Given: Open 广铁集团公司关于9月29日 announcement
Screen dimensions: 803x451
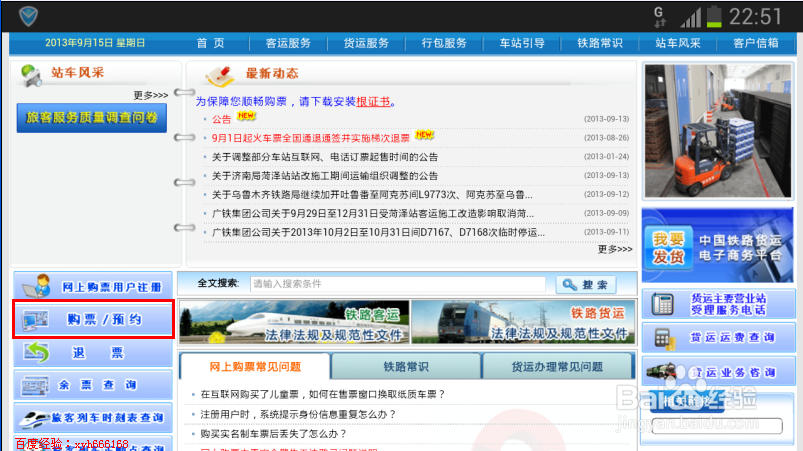Looking at the screenshot, I should [373, 213].
